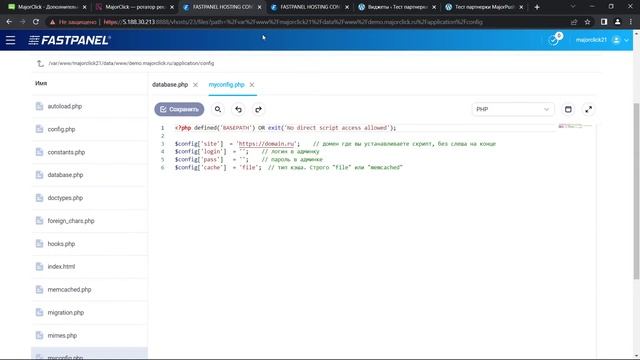
Task: Open search in the code editor
Action: coord(218,109)
